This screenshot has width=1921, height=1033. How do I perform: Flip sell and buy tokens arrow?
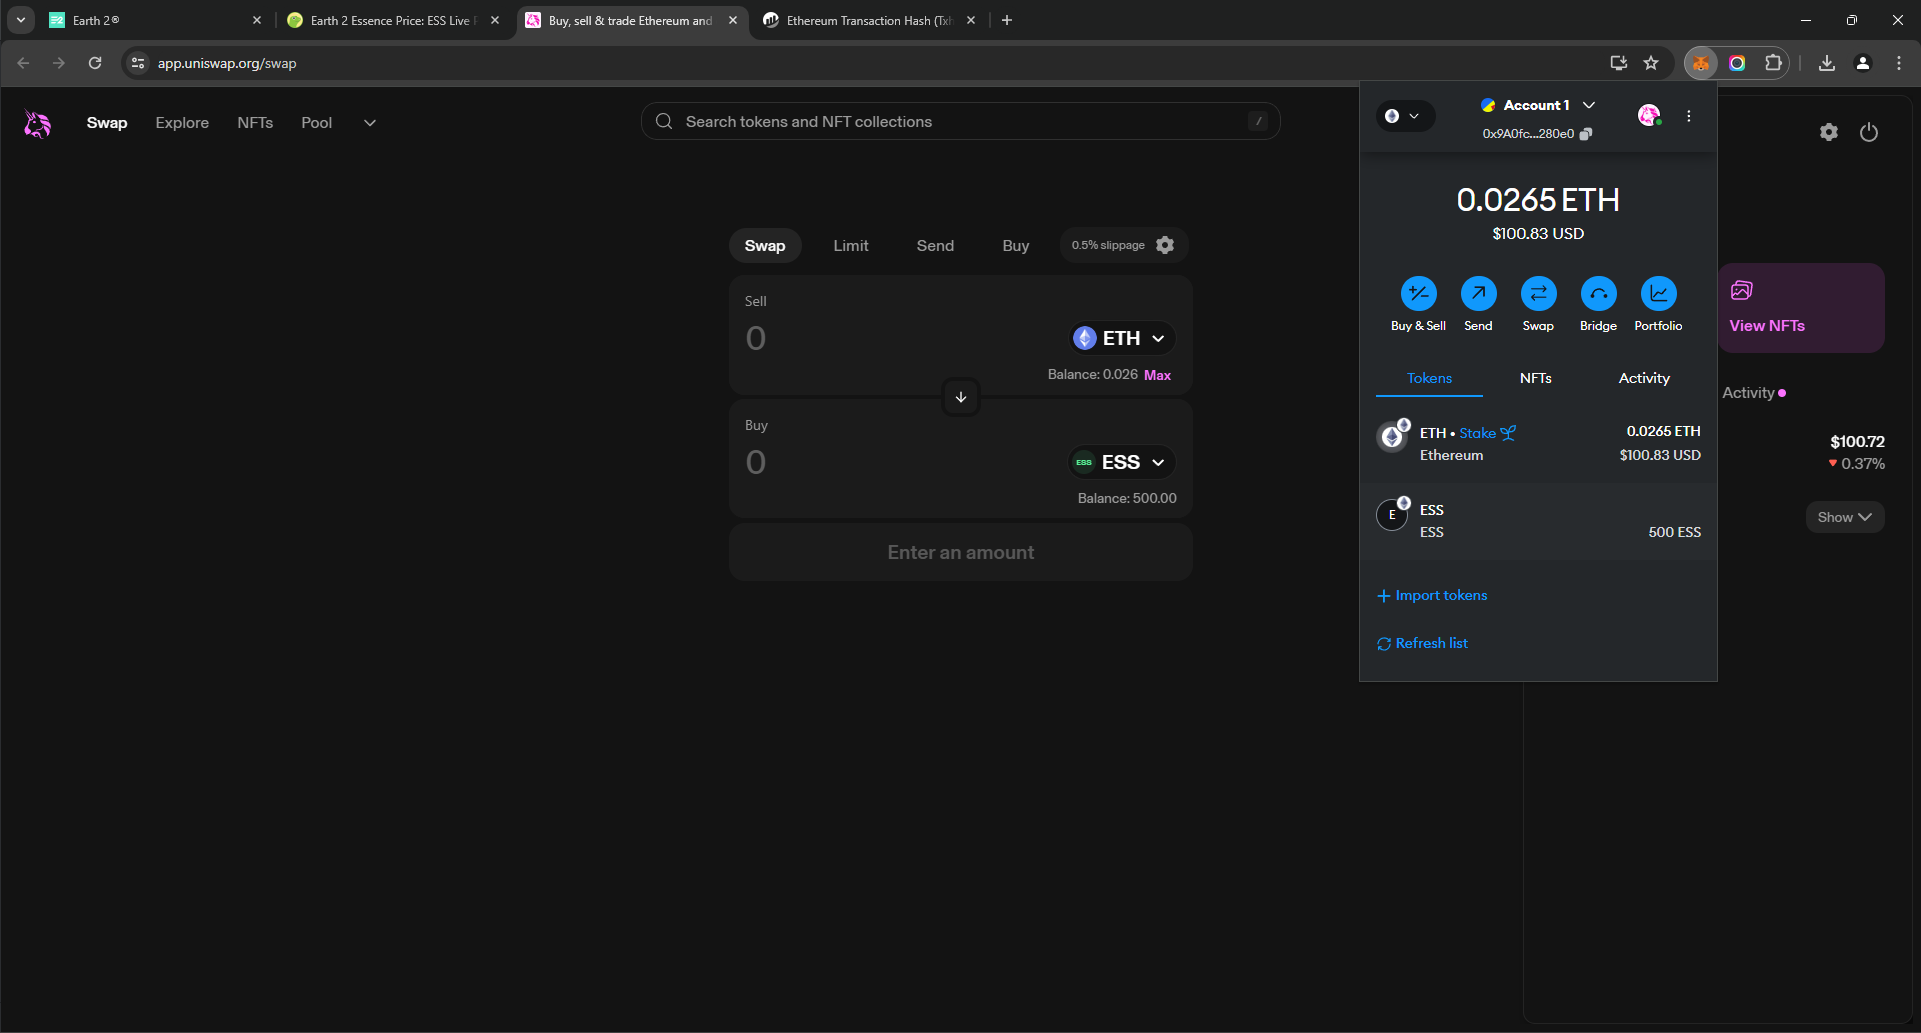point(961,397)
